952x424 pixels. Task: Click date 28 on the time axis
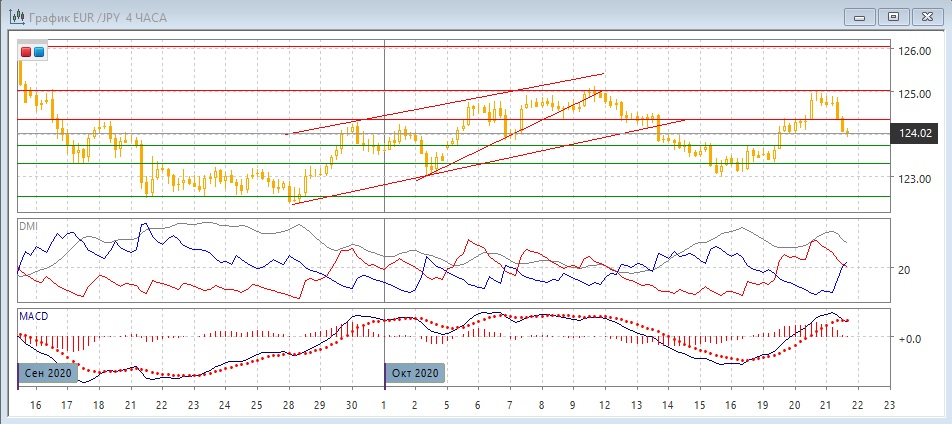tap(288, 407)
